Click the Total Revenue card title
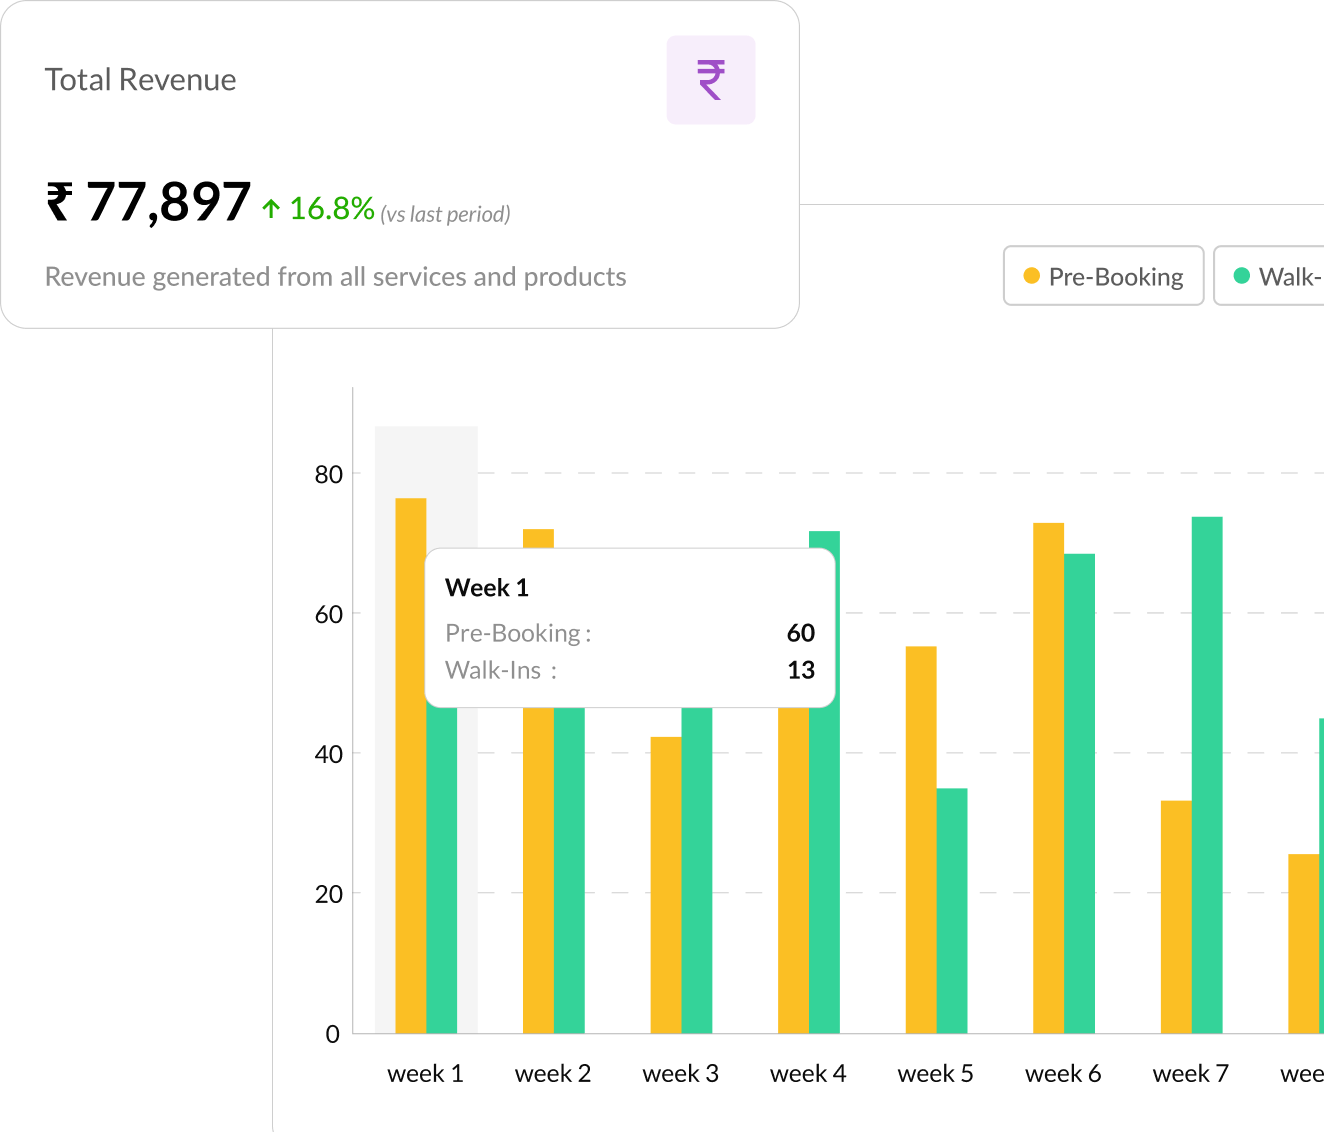The image size is (1324, 1132). (x=140, y=79)
